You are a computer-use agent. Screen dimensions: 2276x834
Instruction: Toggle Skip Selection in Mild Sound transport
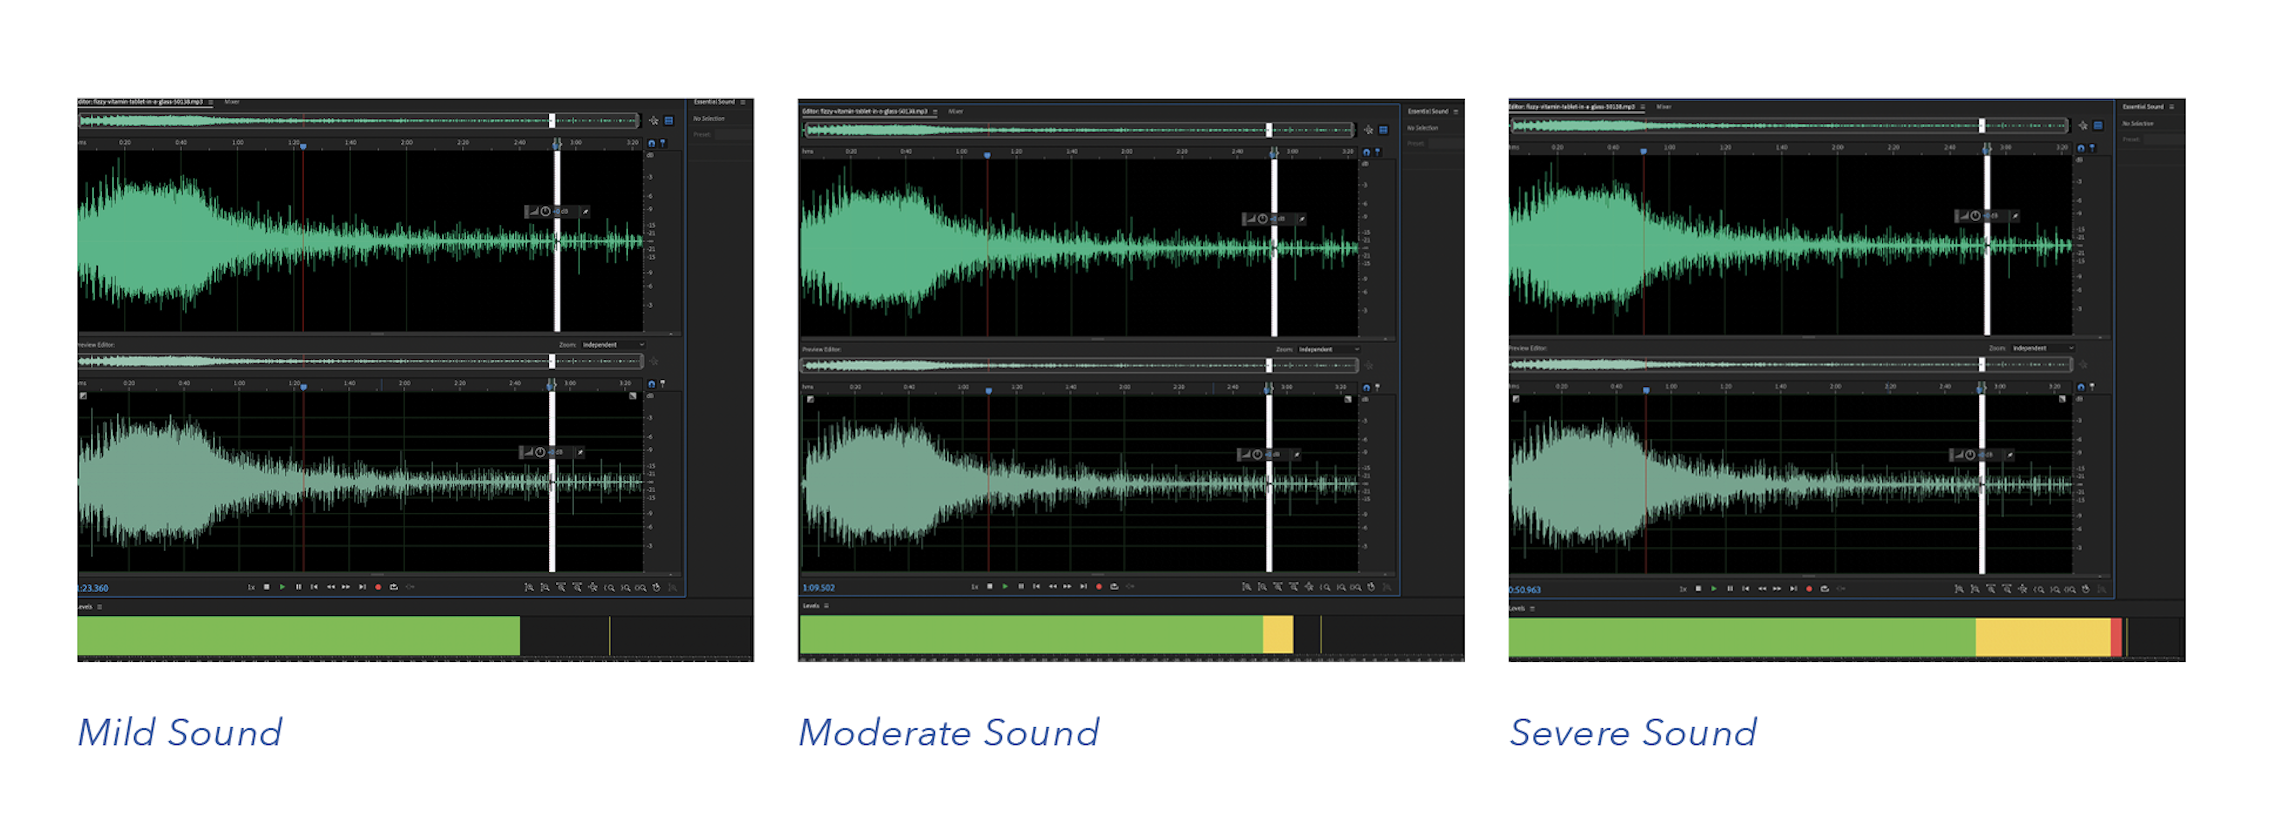(x=410, y=587)
